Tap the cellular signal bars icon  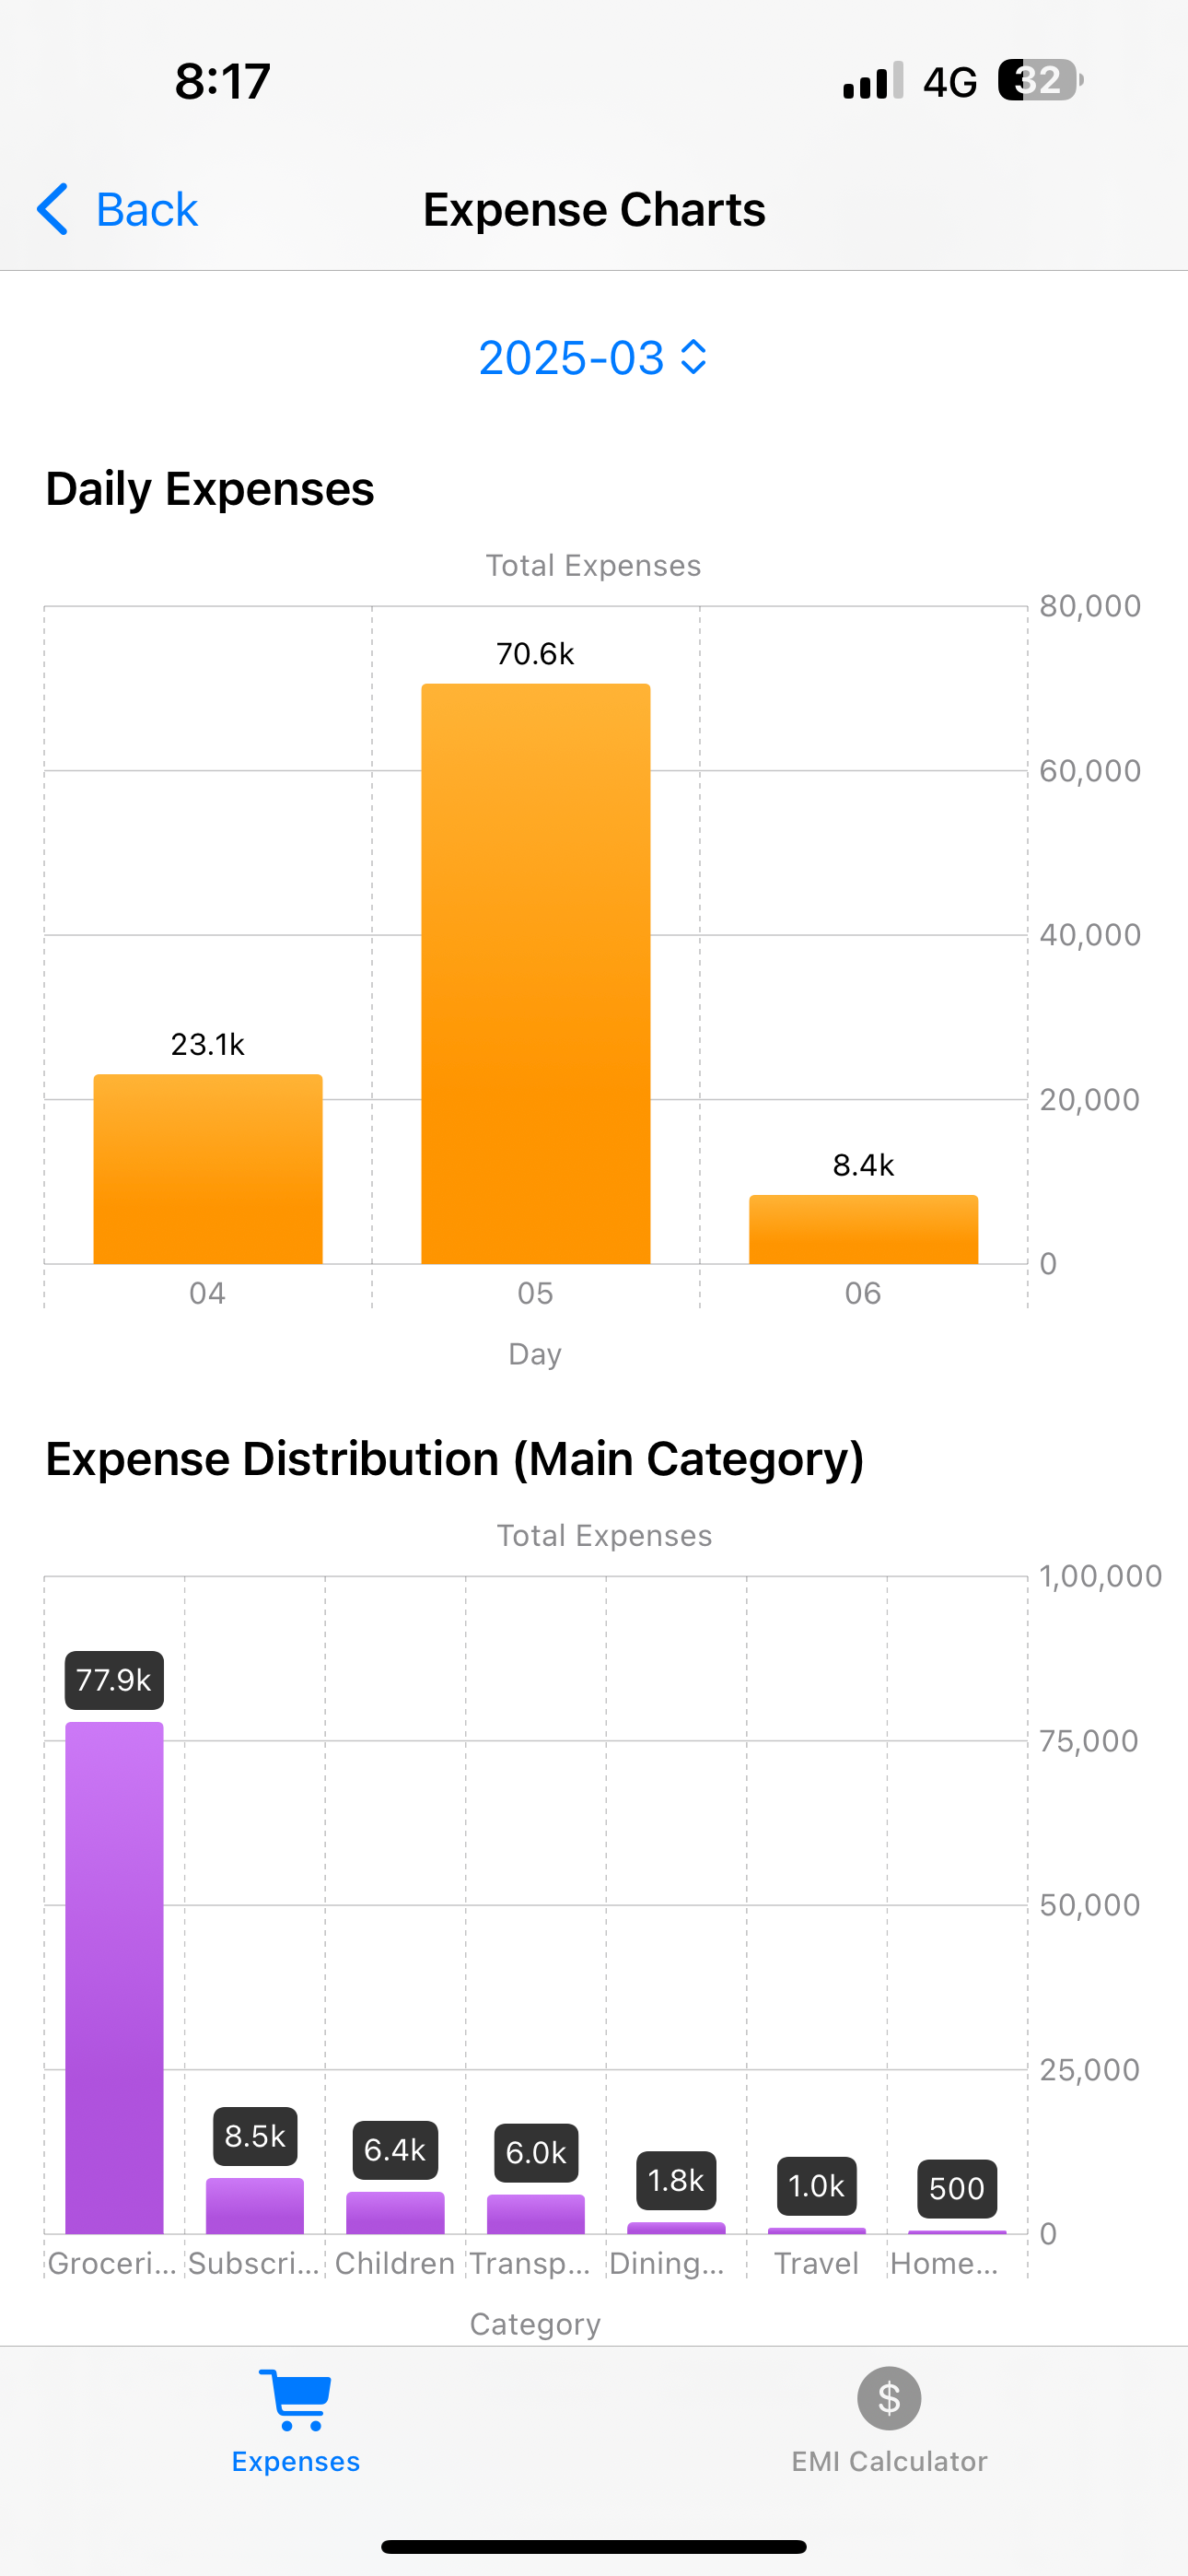click(x=873, y=81)
